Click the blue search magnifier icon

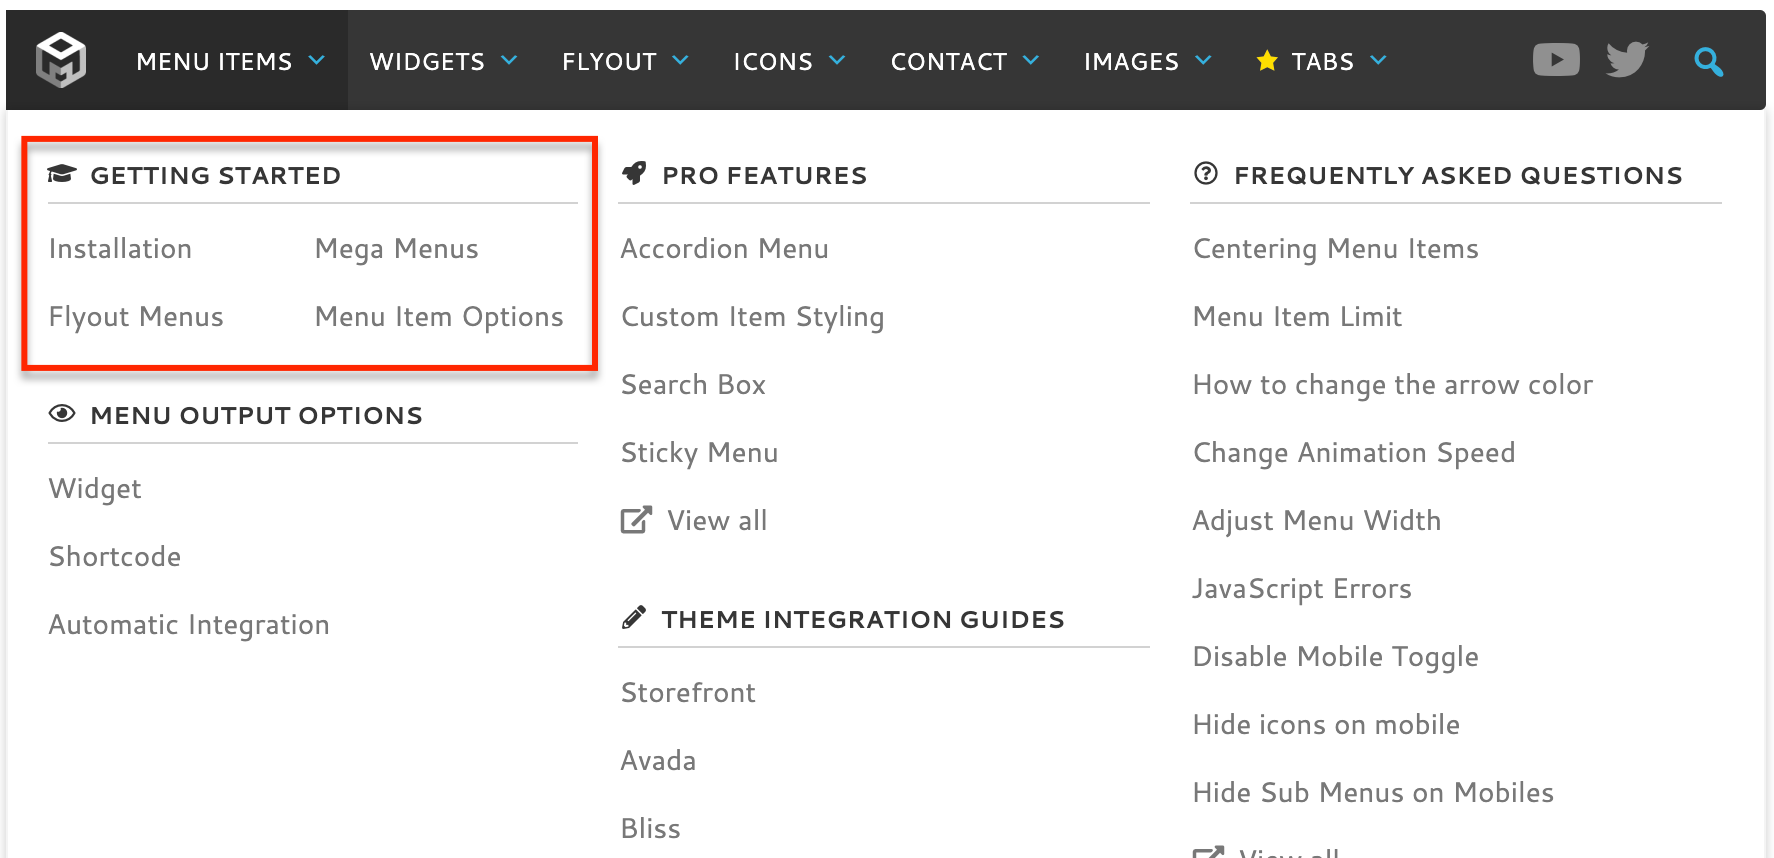click(x=1708, y=62)
